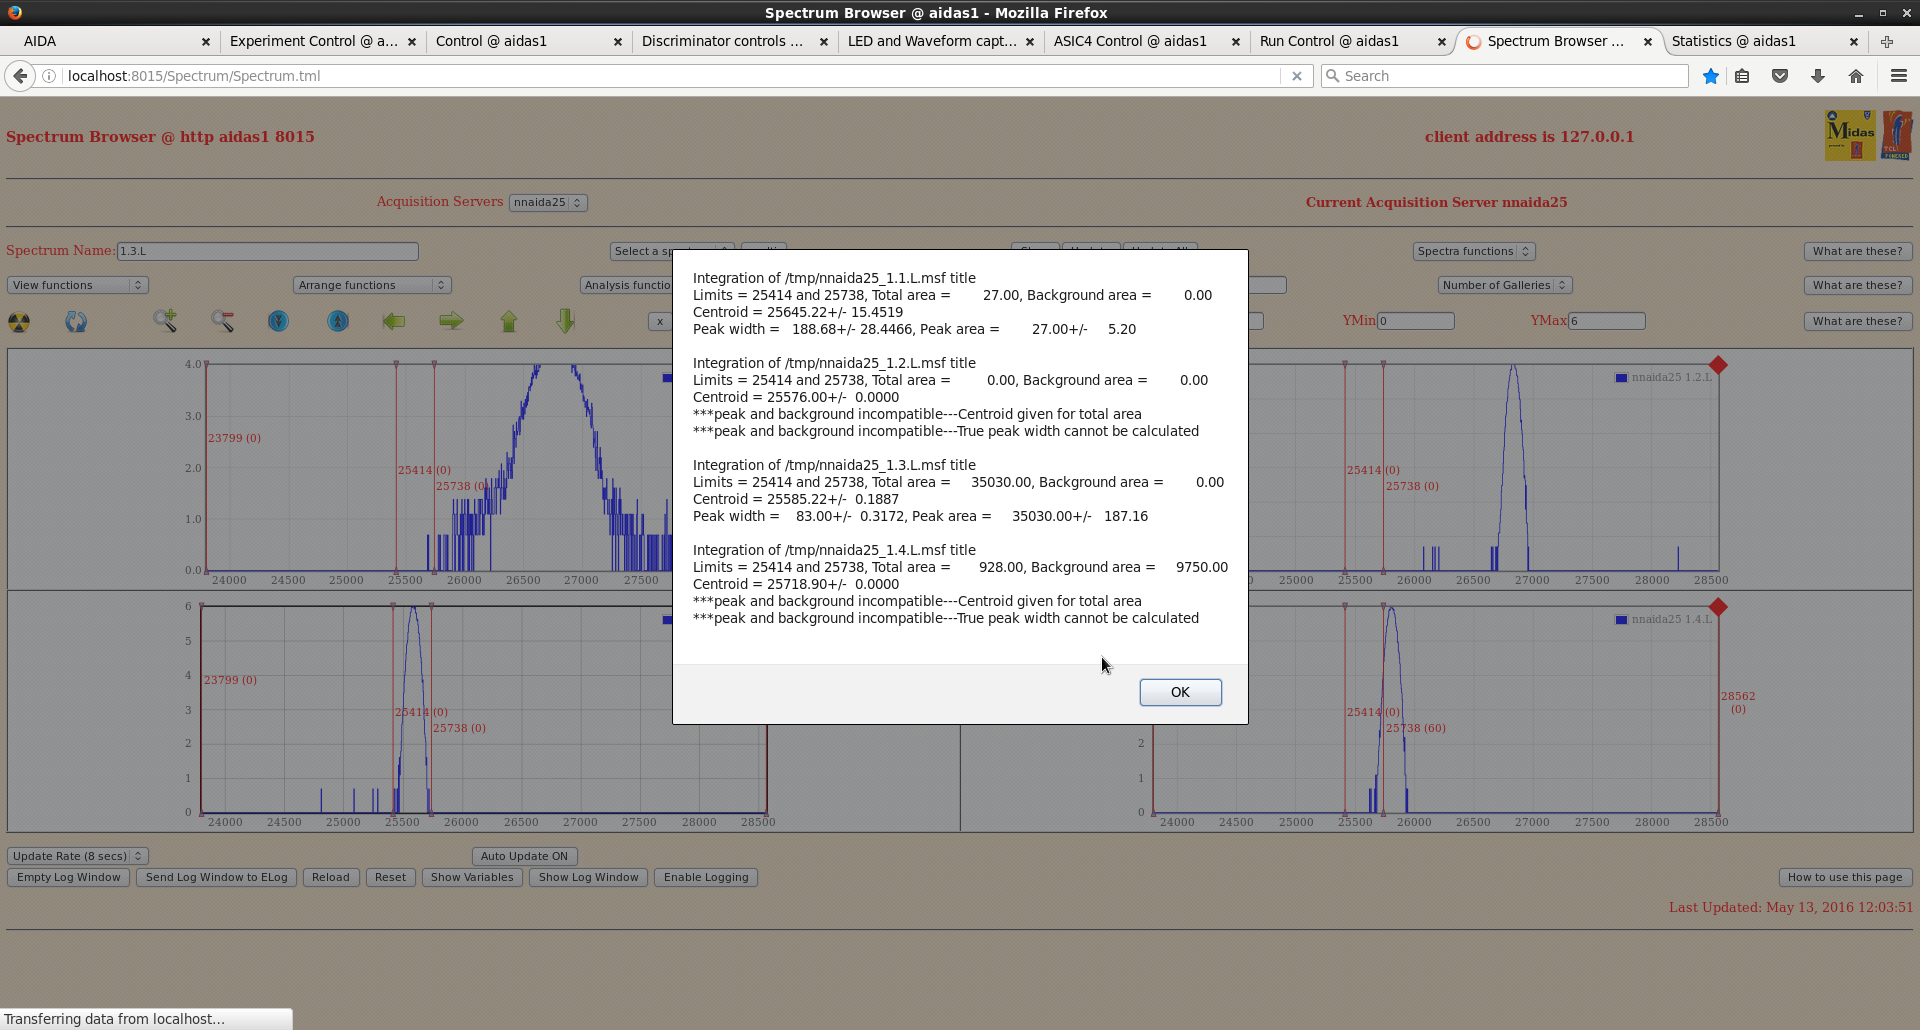Toggle the Auto Update ON button
Screen dimensions: 1920x1030
524,856
